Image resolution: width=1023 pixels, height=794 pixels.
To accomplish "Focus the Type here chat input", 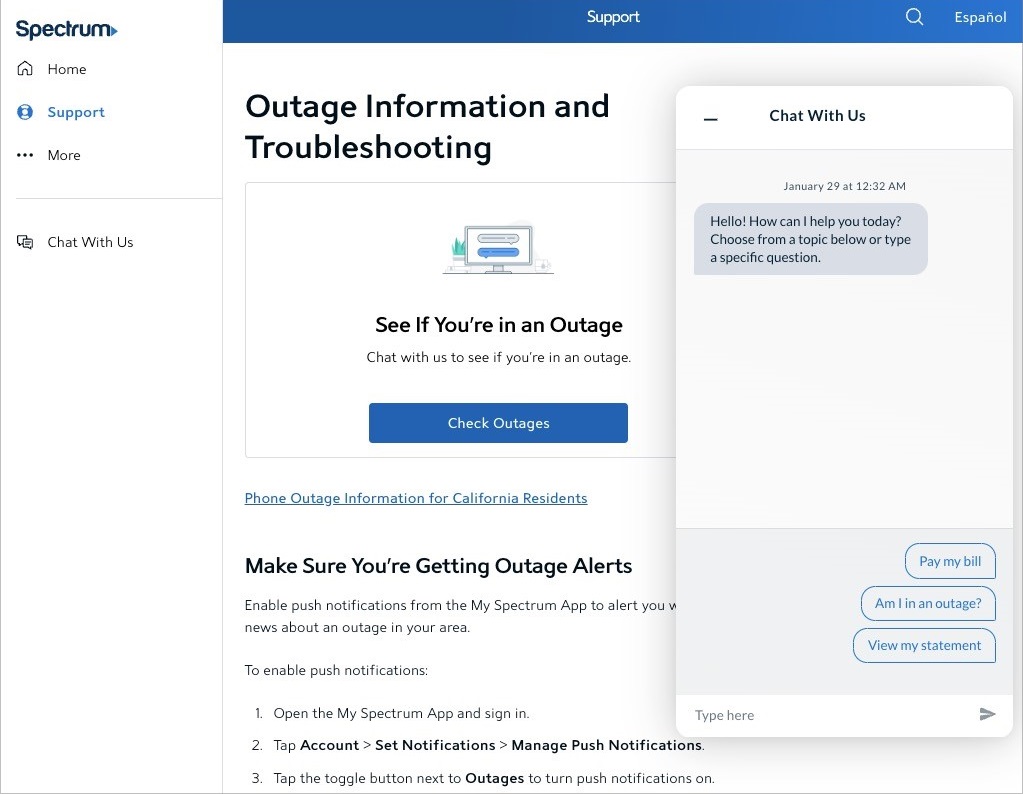I will 829,715.
